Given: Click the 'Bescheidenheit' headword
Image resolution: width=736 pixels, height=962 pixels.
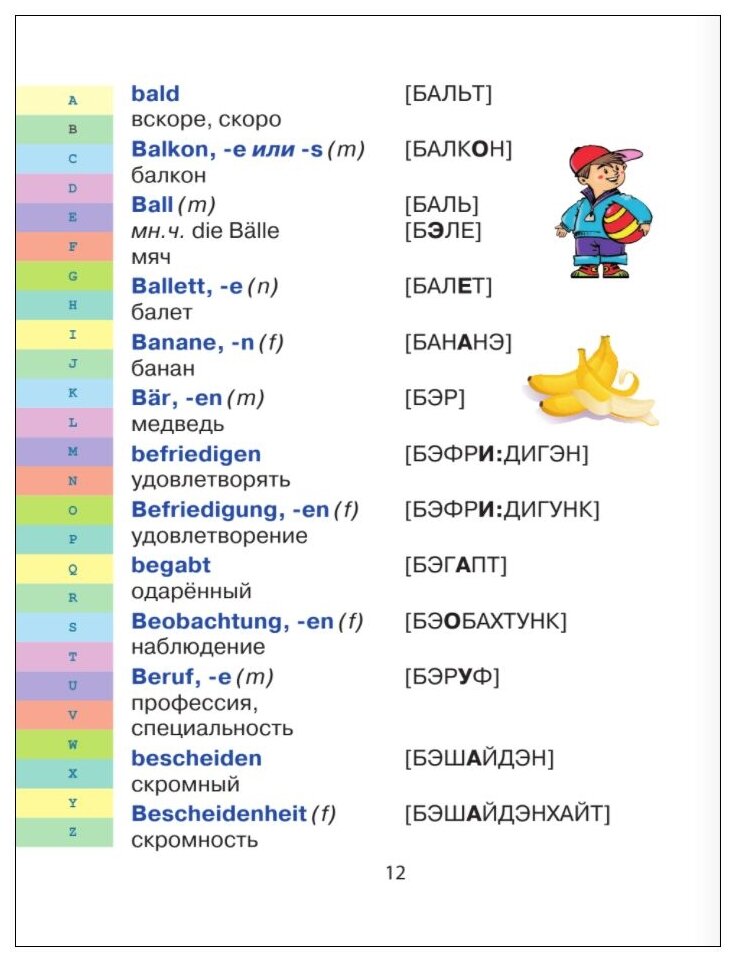Looking at the screenshot, I should [218, 814].
